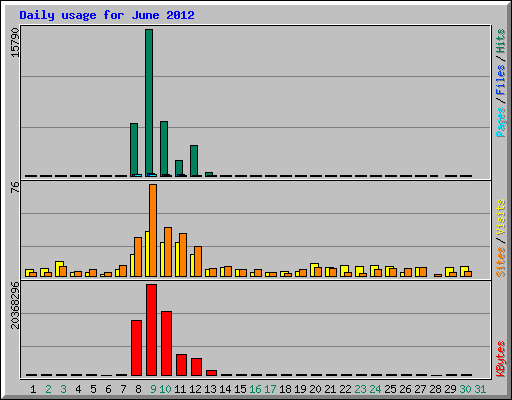The image size is (512, 400).
Task: Click day label 1 on the x-axis
Action: (x=33, y=389)
